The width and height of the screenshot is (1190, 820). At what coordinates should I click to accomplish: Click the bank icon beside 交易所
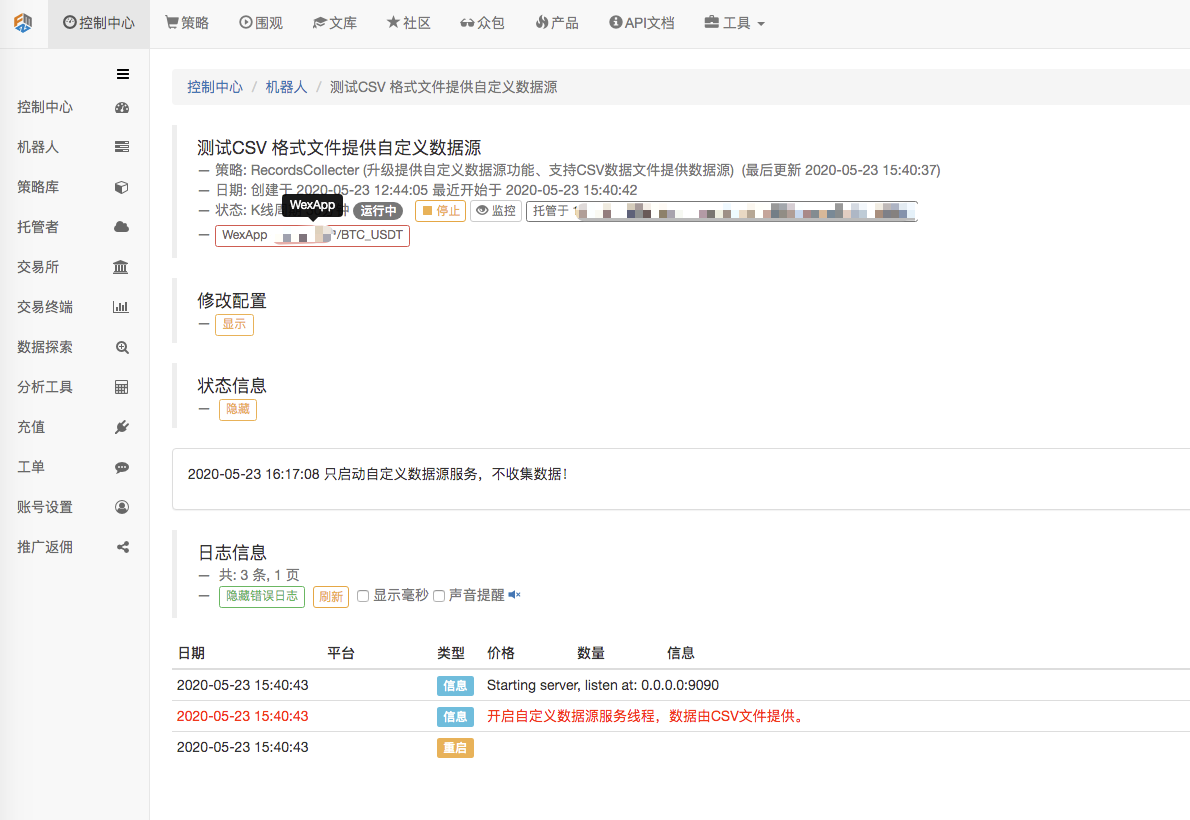(x=121, y=267)
